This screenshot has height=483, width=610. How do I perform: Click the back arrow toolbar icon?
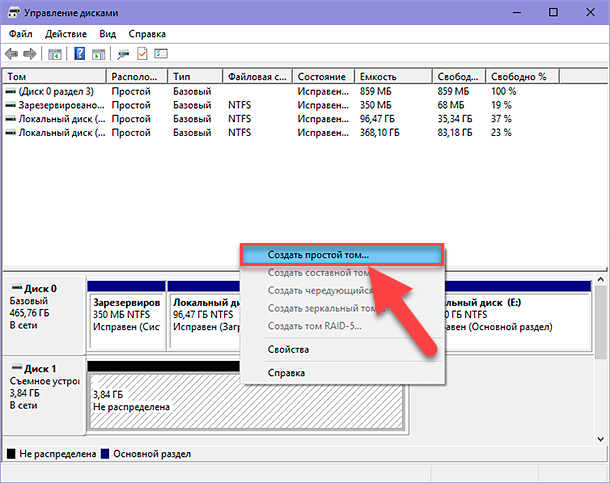pyautogui.click(x=12, y=53)
